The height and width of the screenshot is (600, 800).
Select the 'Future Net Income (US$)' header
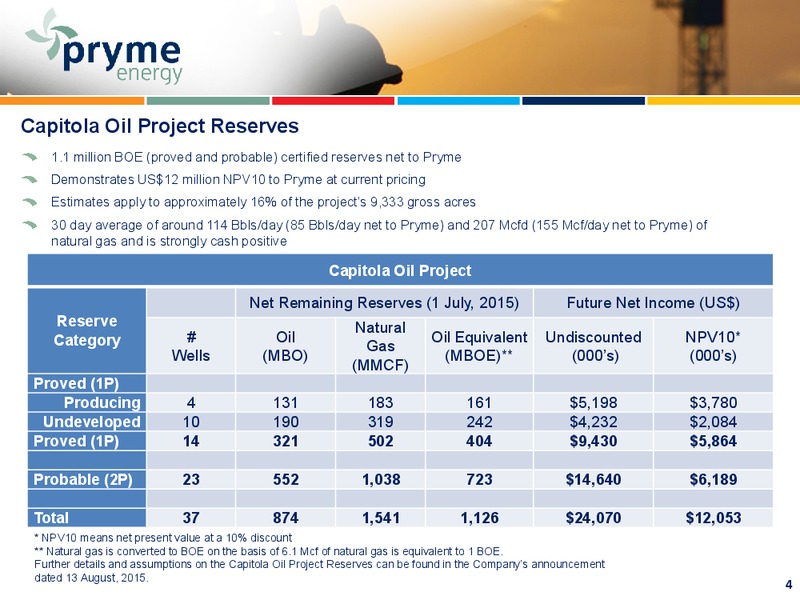tap(653, 303)
